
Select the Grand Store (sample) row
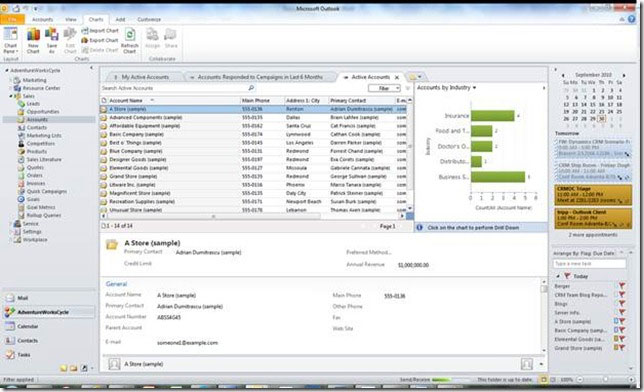(253, 176)
